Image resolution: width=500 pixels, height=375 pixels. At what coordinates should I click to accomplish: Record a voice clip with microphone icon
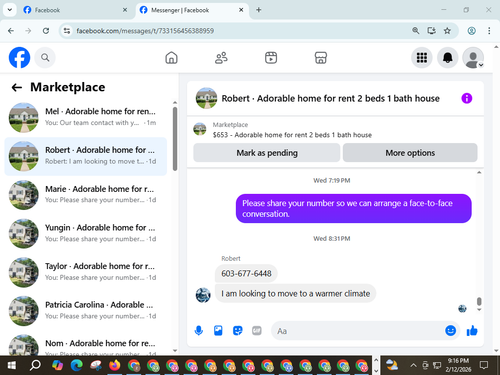199,331
